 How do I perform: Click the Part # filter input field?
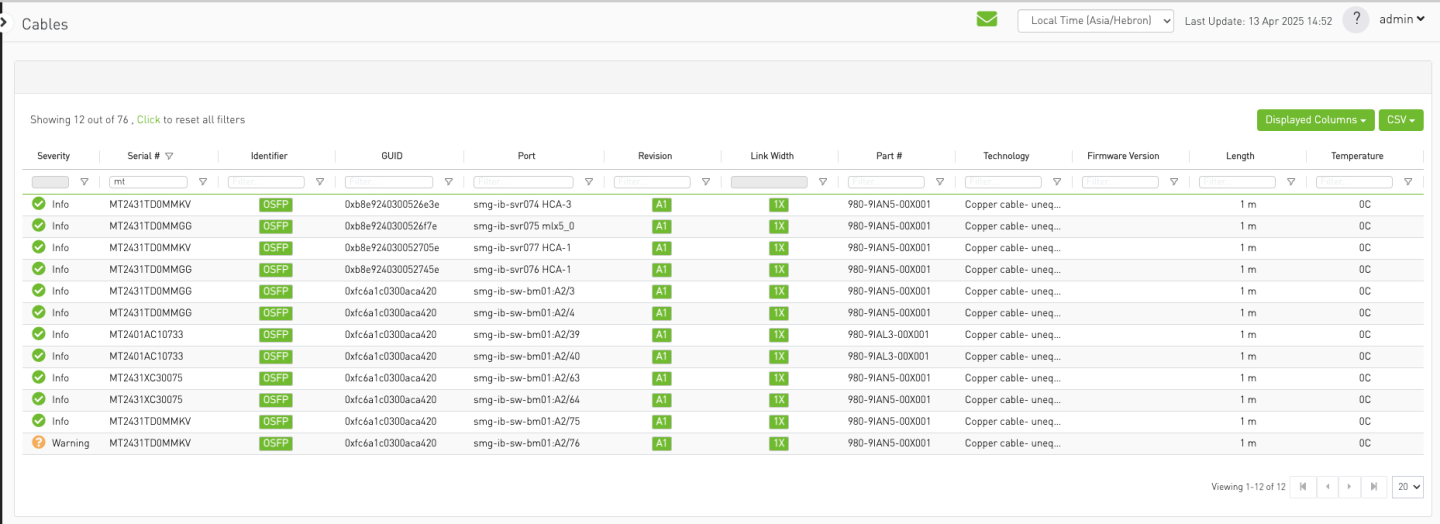click(x=885, y=182)
